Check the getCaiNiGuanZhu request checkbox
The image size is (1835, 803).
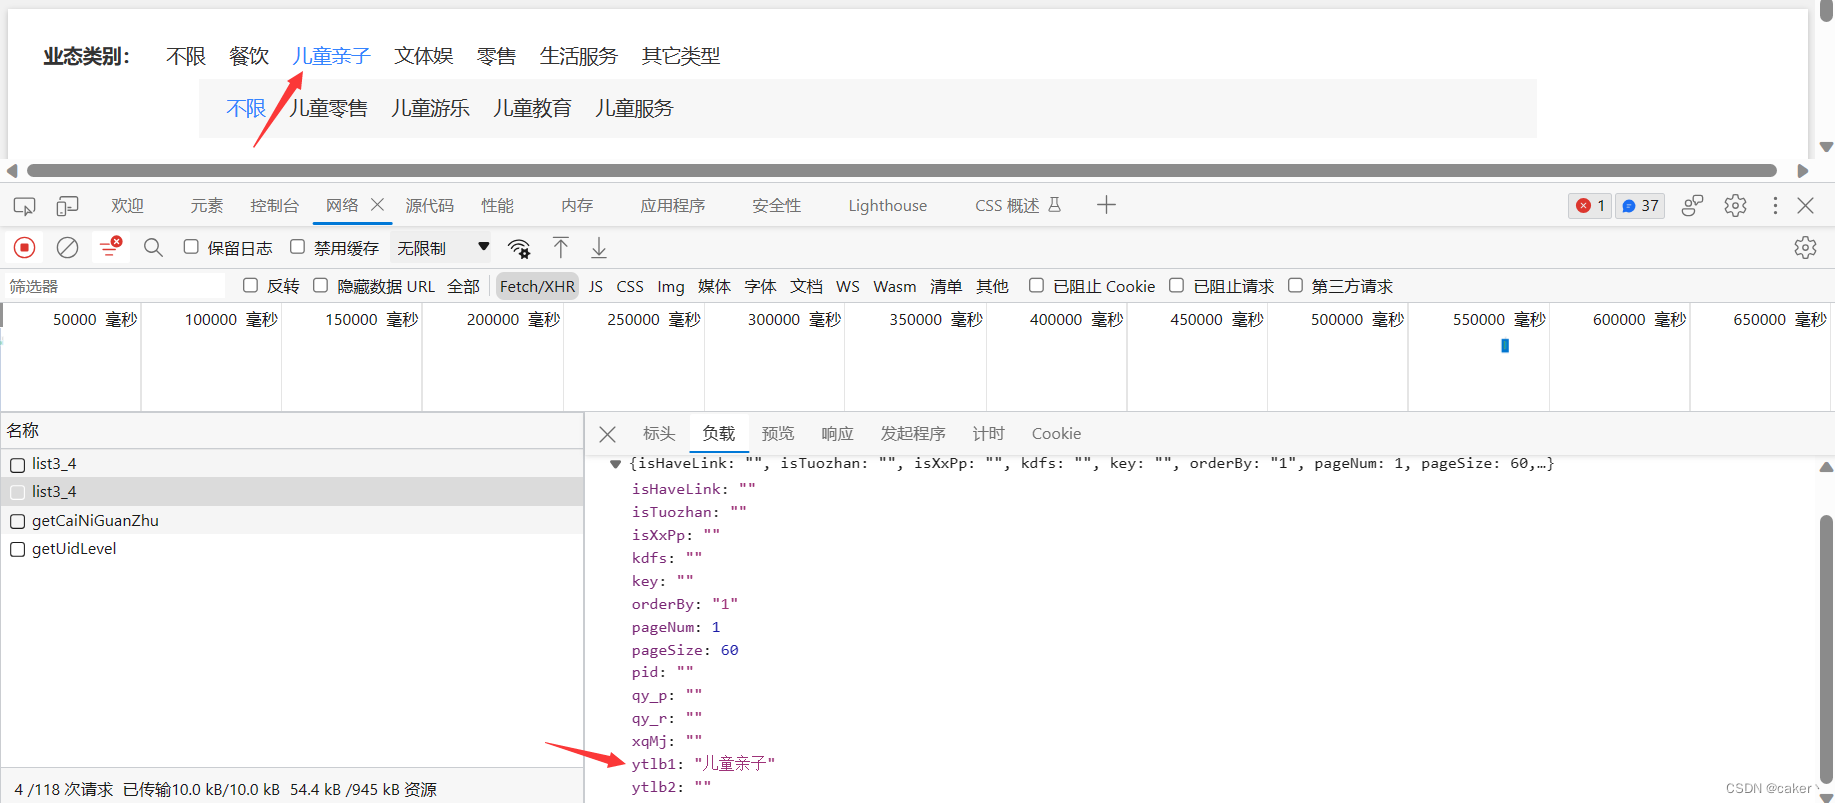(17, 521)
